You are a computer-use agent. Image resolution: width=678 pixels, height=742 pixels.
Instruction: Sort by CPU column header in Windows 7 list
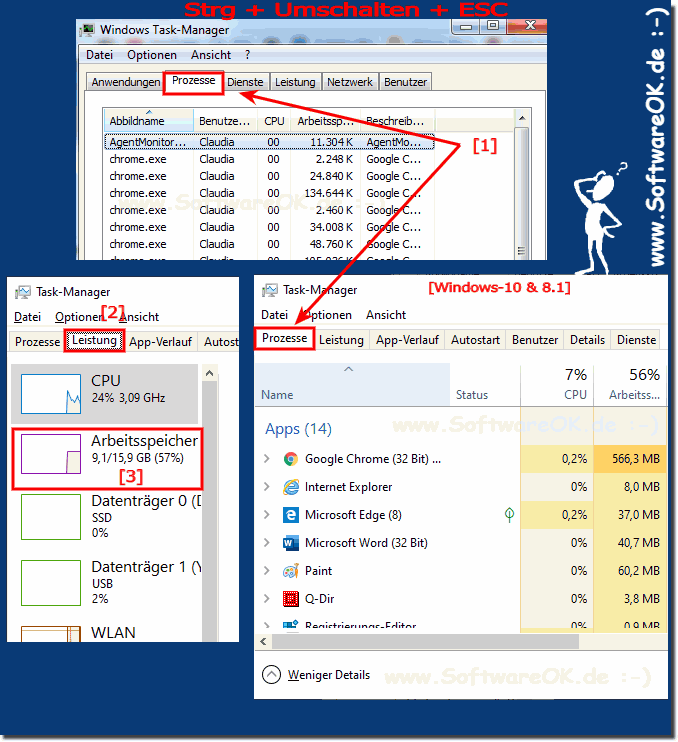[x=274, y=121]
